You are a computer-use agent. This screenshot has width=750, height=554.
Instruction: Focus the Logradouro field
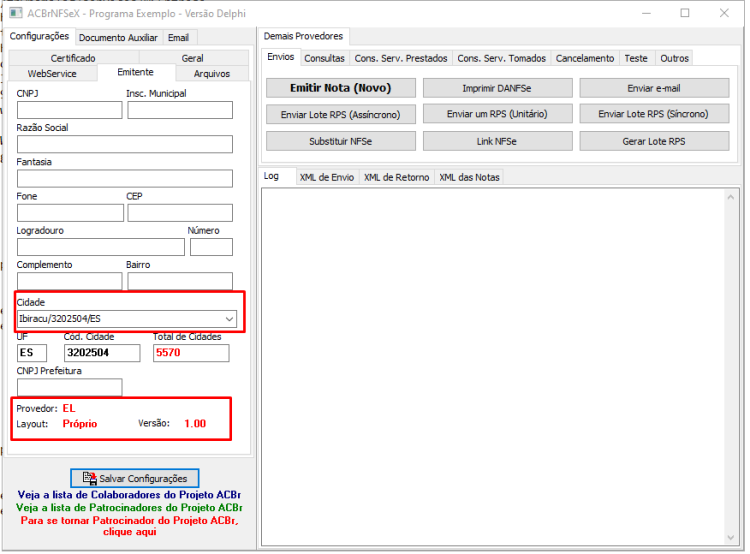click(101, 247)
